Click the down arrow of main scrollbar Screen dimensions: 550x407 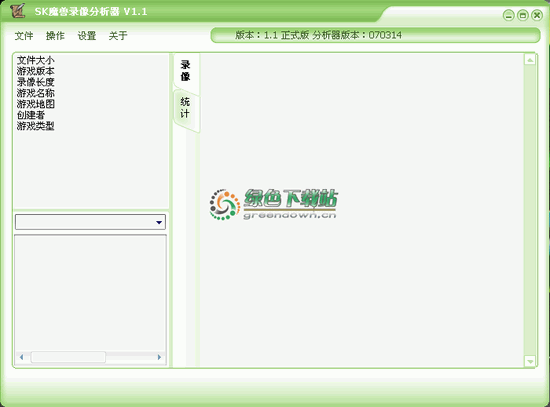530,361
